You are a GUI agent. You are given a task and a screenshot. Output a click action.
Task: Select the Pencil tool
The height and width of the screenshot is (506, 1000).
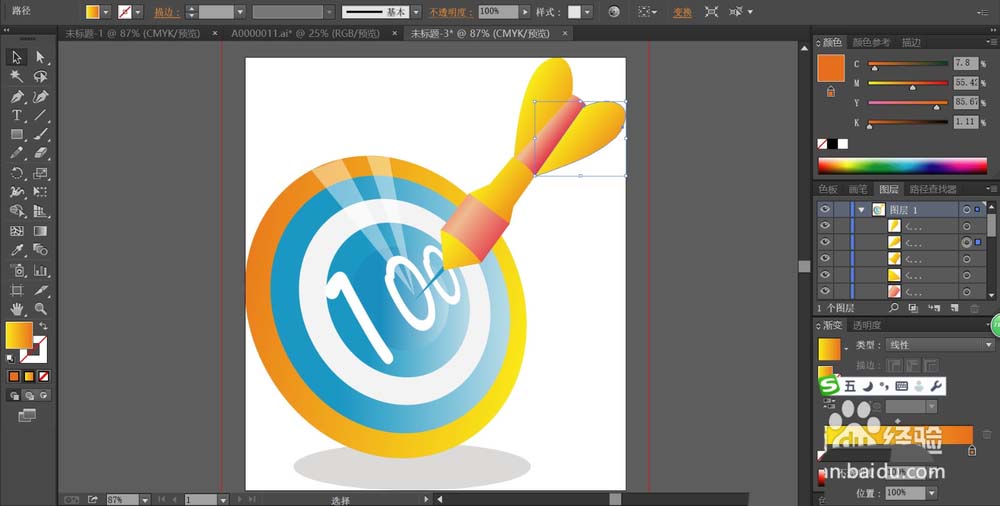click(x=17, y=153)
